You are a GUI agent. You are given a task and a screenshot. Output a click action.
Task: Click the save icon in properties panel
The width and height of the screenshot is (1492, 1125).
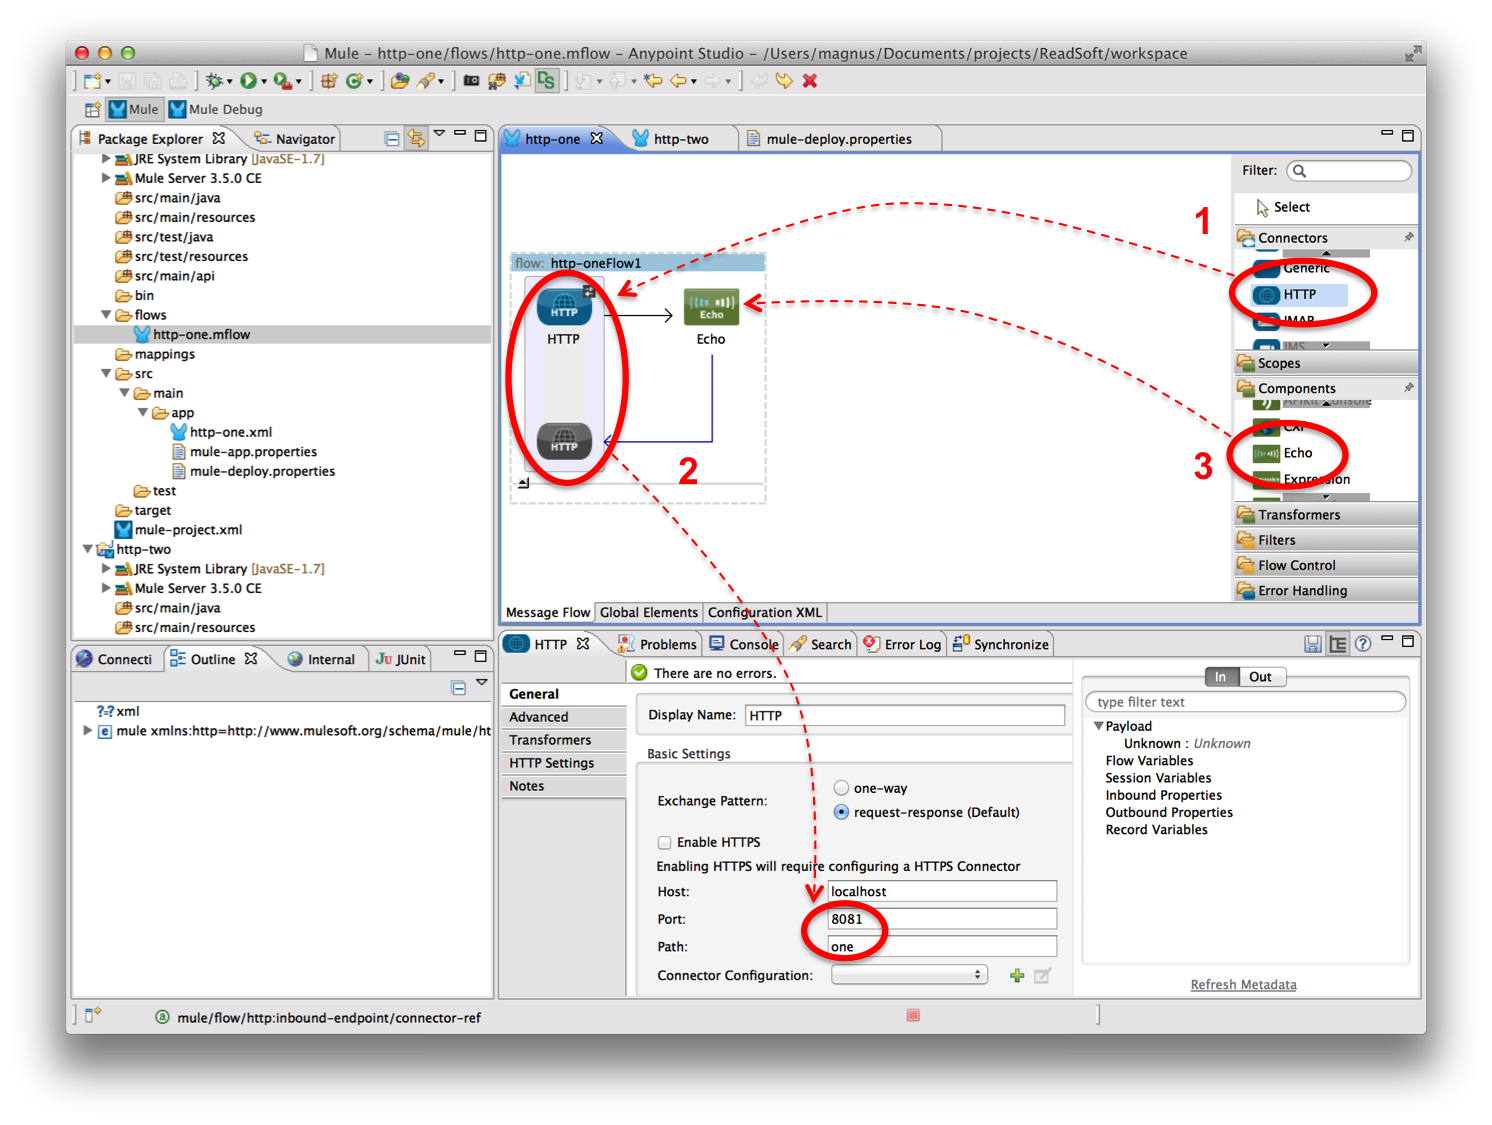(x=1312, y=645)
